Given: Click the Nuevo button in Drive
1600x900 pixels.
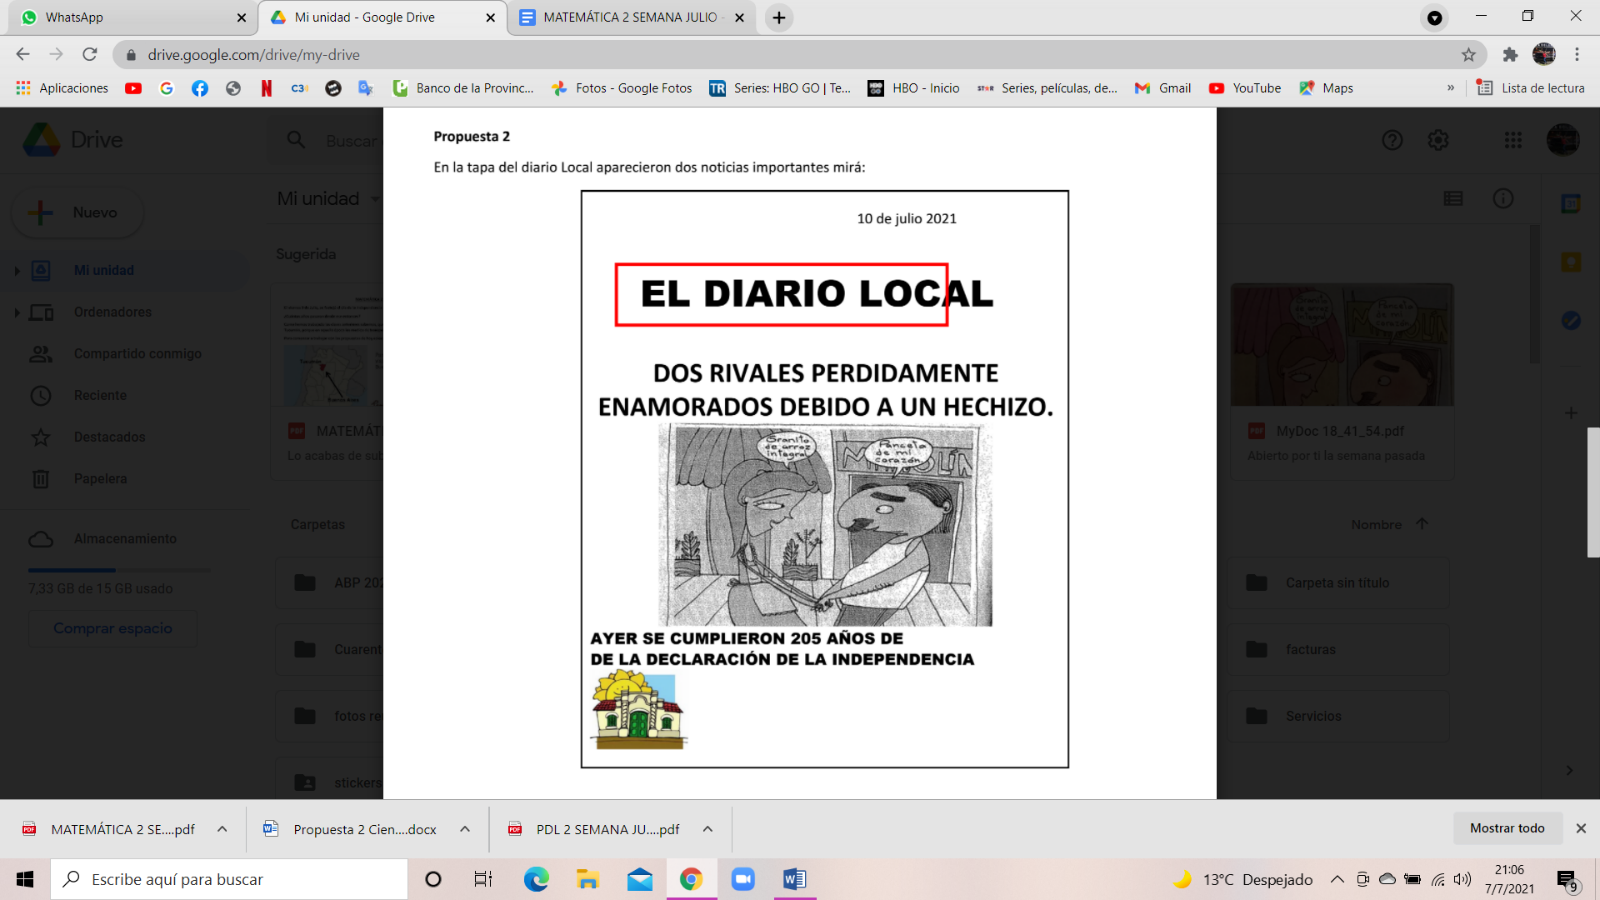Looking at the screenshot, I should click(78, 213).
